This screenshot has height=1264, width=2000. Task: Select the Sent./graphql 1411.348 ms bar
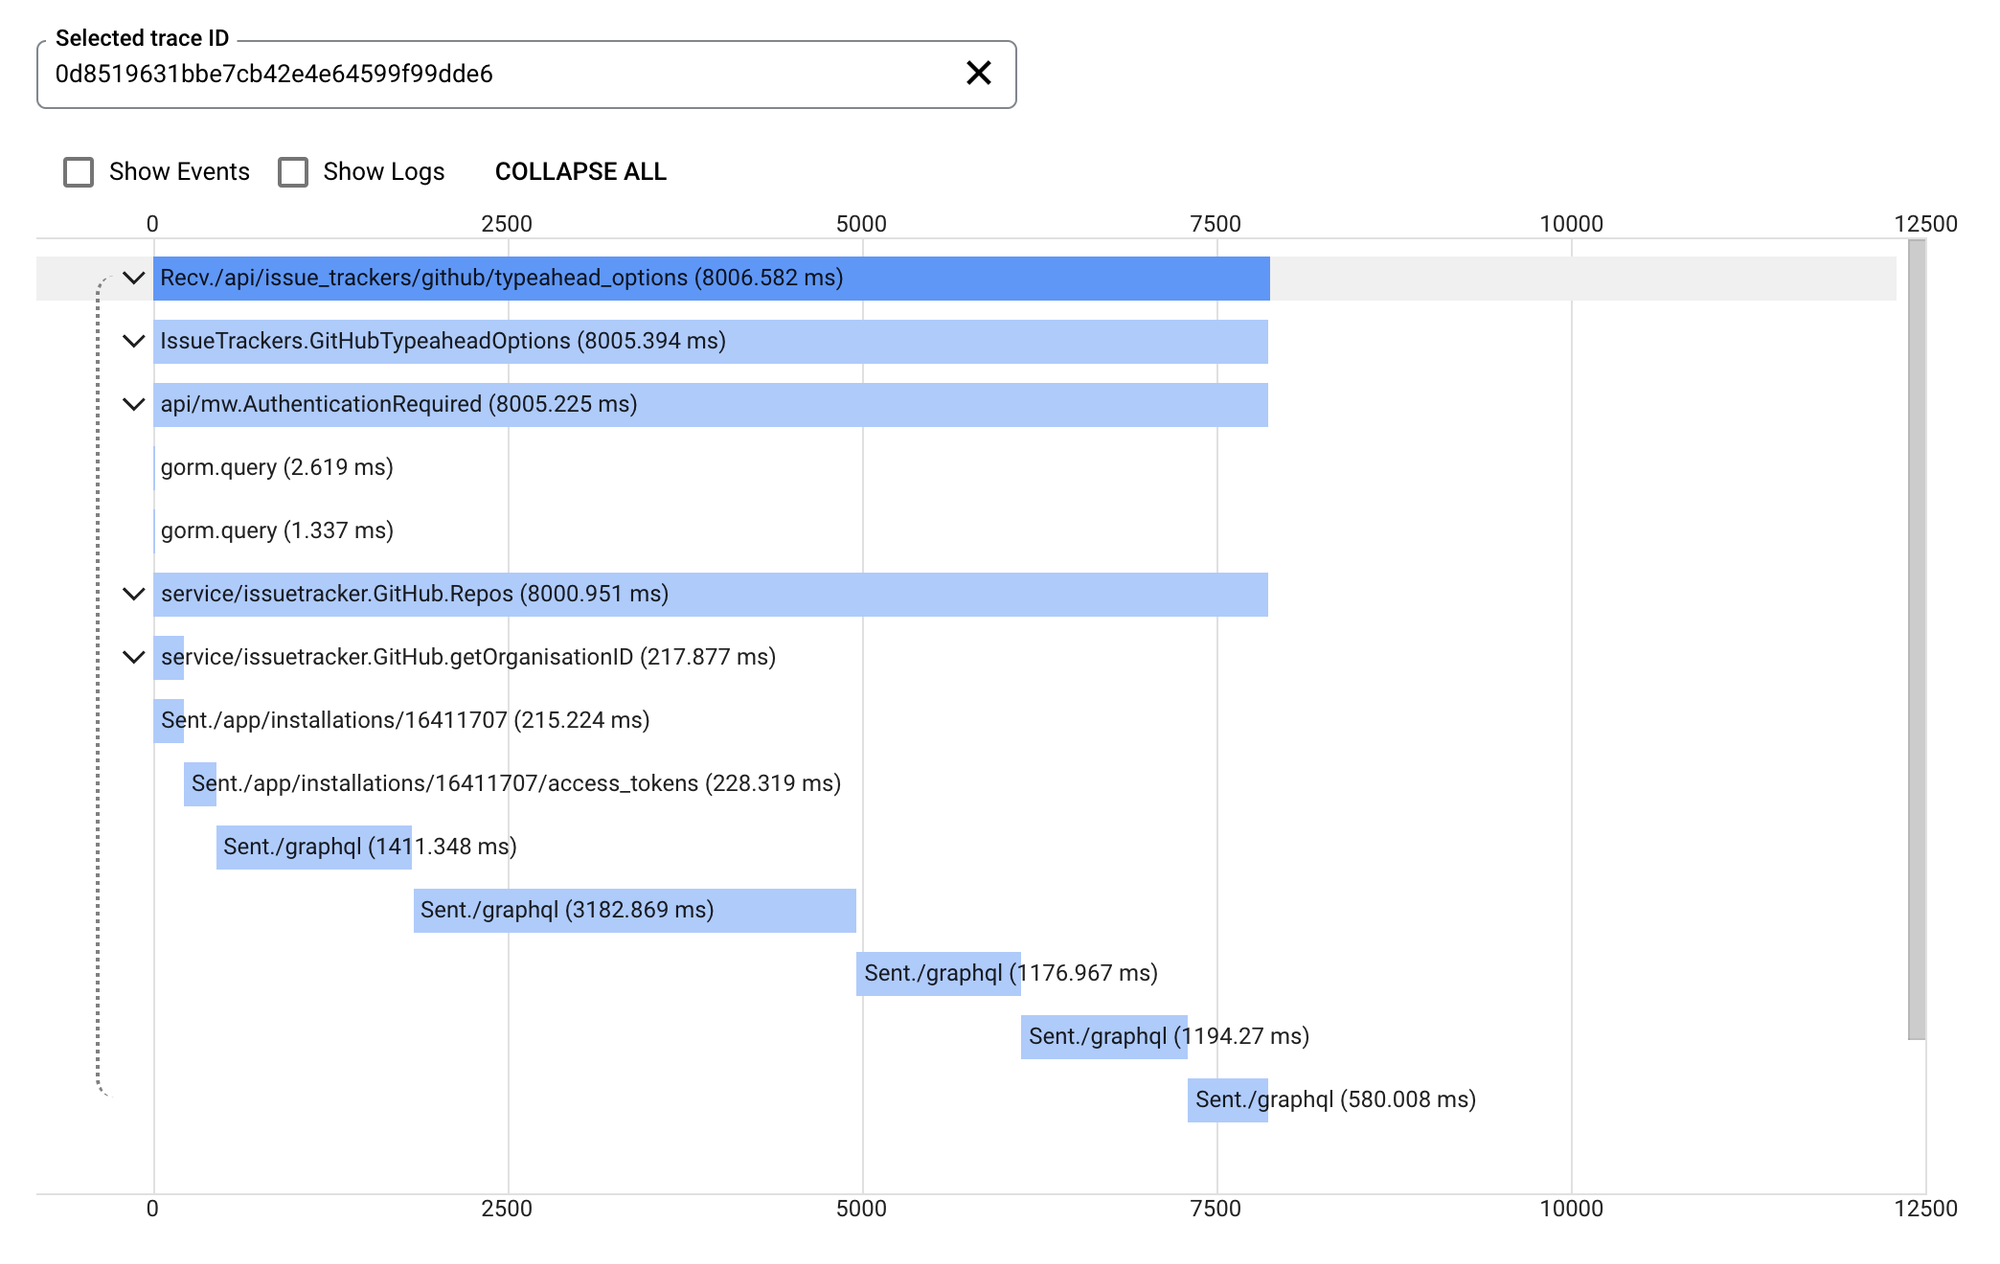coord(313,847)
